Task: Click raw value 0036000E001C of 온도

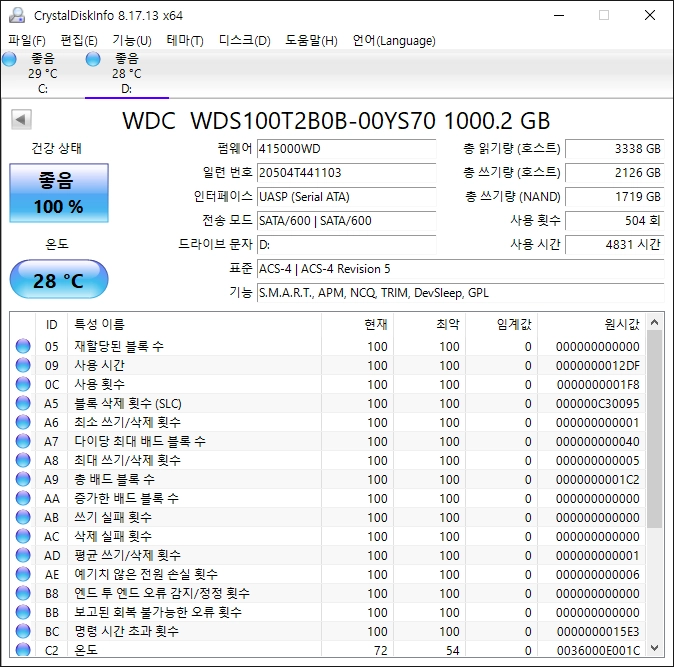Action: click(598, 650)
